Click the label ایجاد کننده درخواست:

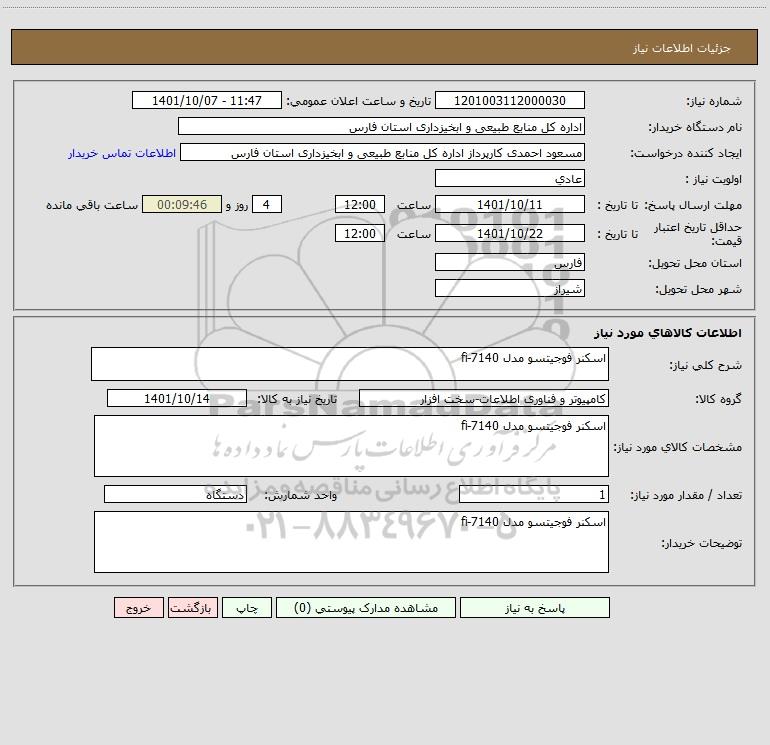pyautogui.click(x=686, y=153)
